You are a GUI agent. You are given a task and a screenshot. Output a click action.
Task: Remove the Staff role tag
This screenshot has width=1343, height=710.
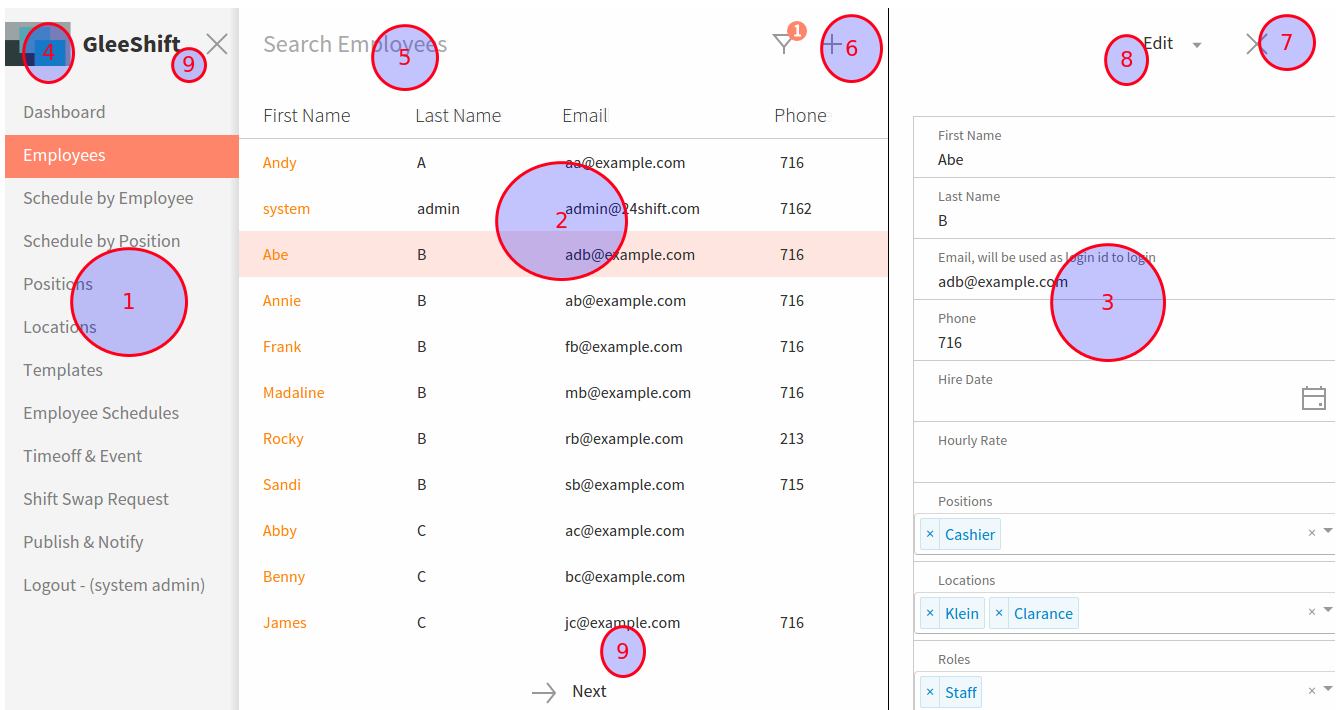pyautogui.click(x=930, y=692)
